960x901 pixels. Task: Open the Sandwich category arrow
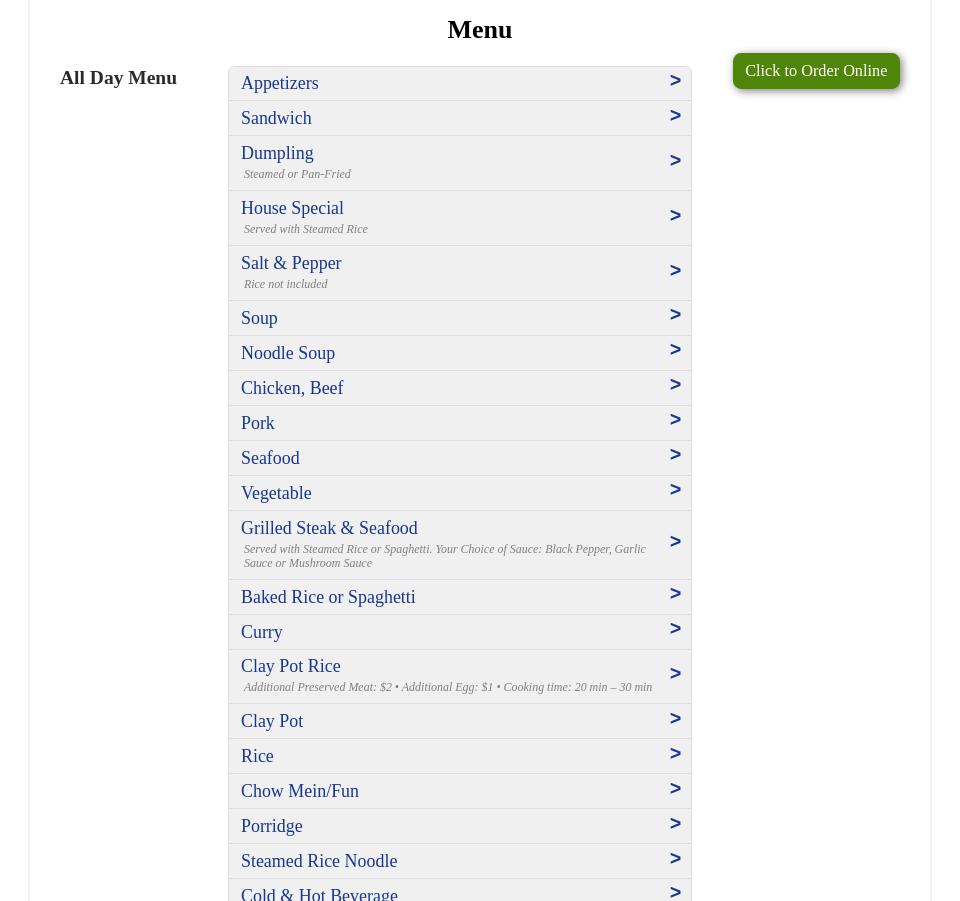(675, 116)
